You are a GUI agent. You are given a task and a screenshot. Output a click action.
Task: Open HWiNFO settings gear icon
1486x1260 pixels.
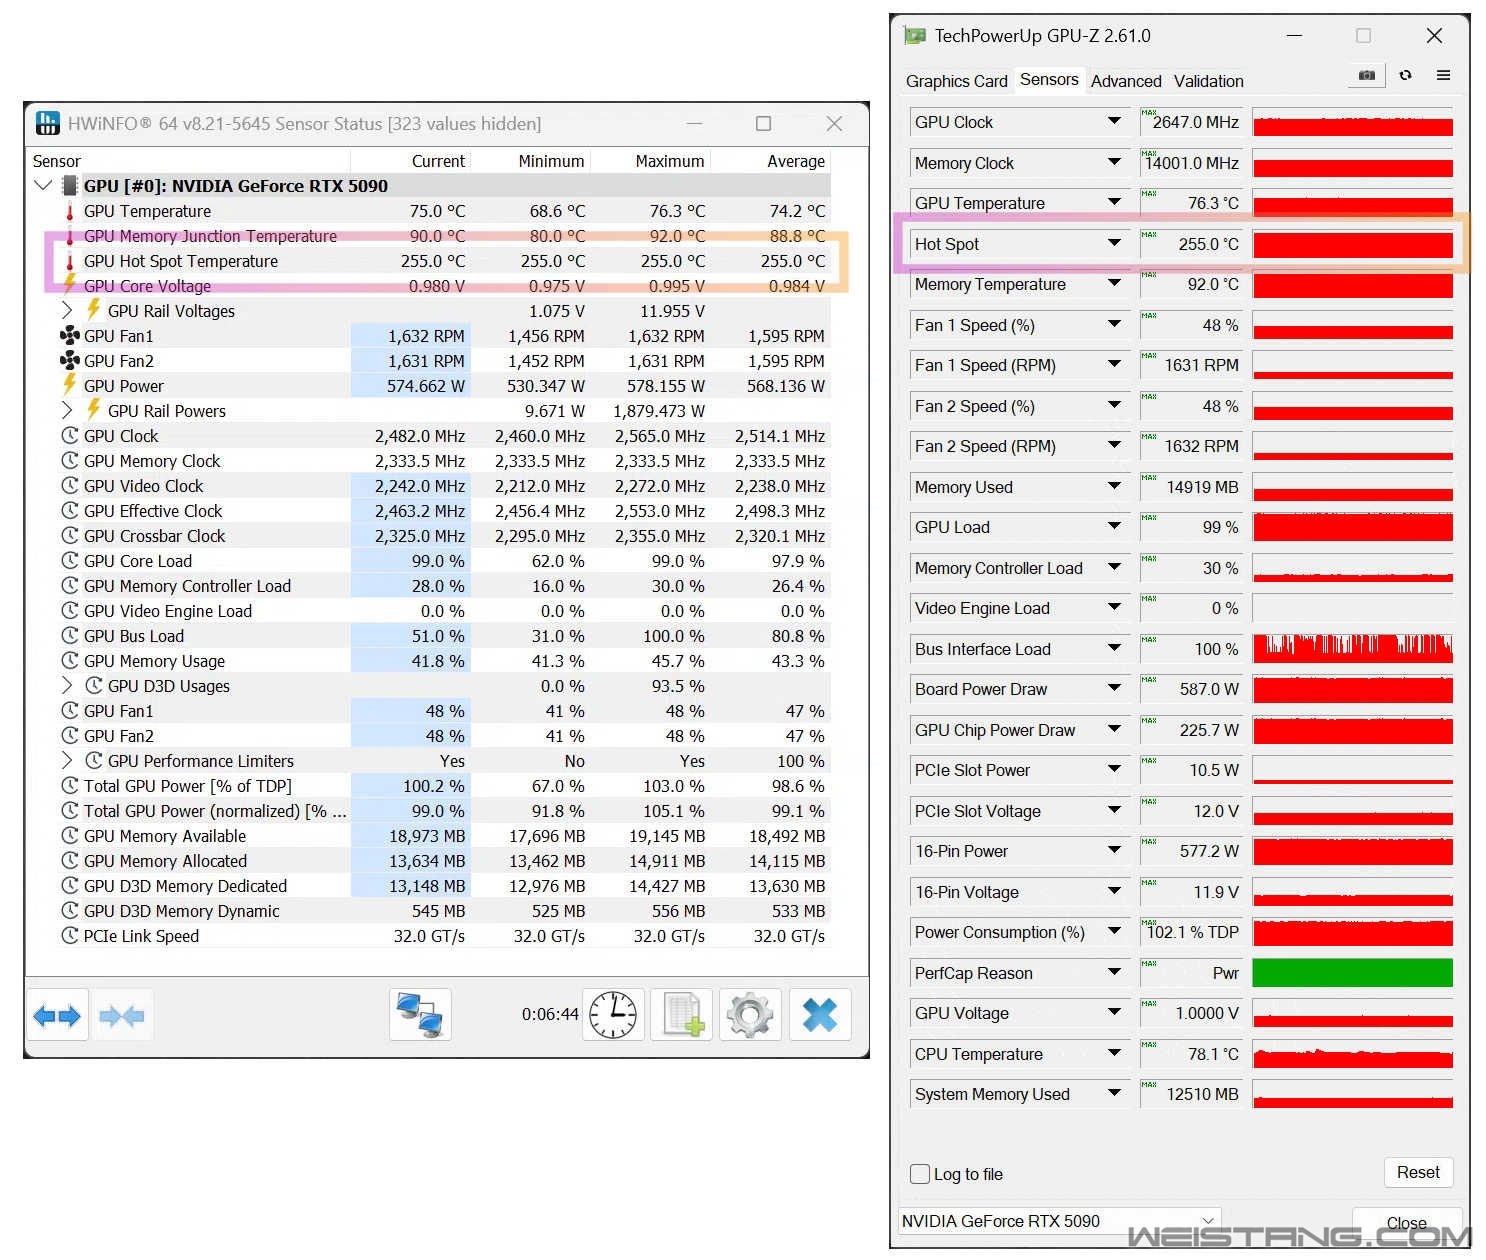[x=751, y=1016]
